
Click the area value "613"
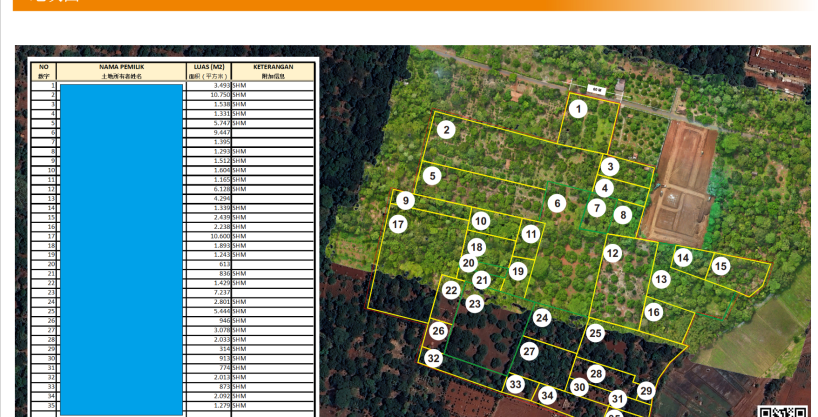pos(225,264)
